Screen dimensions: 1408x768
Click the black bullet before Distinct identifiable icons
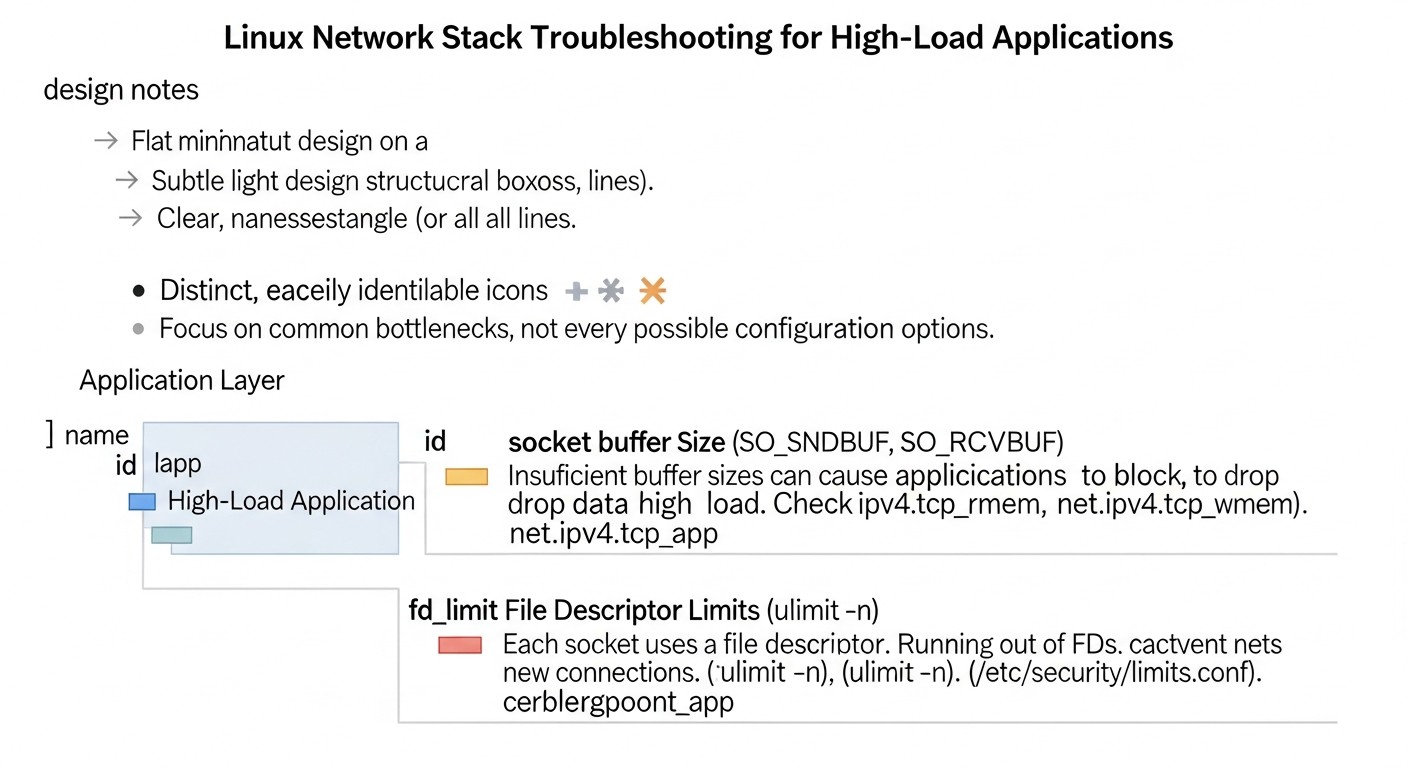[138, 291]
